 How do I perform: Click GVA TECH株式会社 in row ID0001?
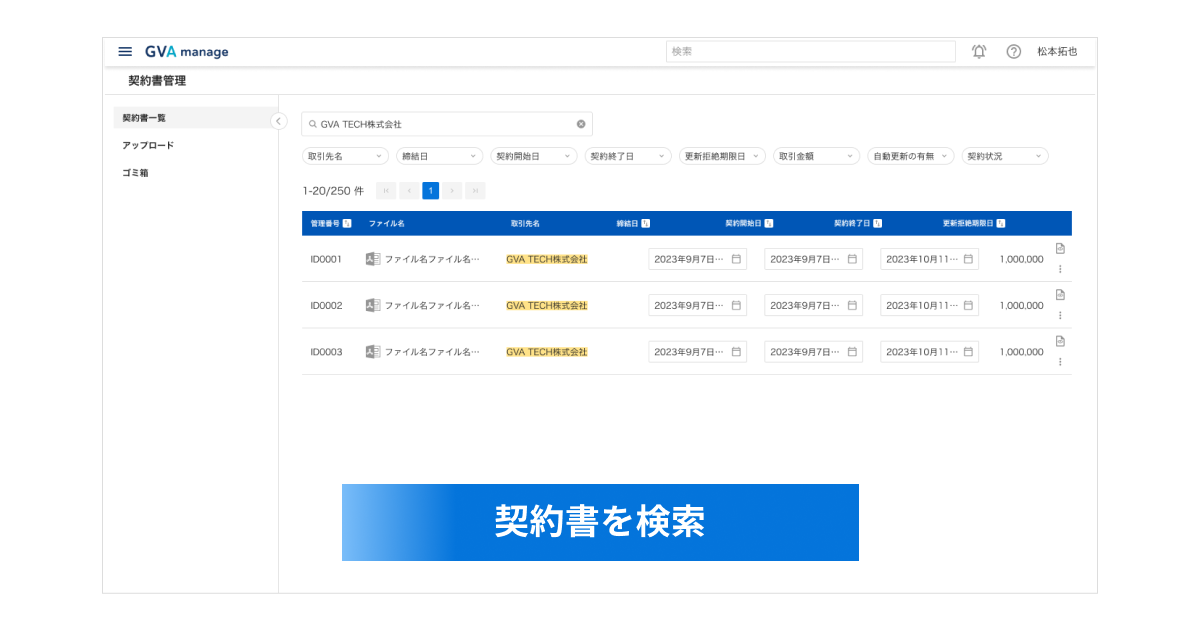point(547,259)
